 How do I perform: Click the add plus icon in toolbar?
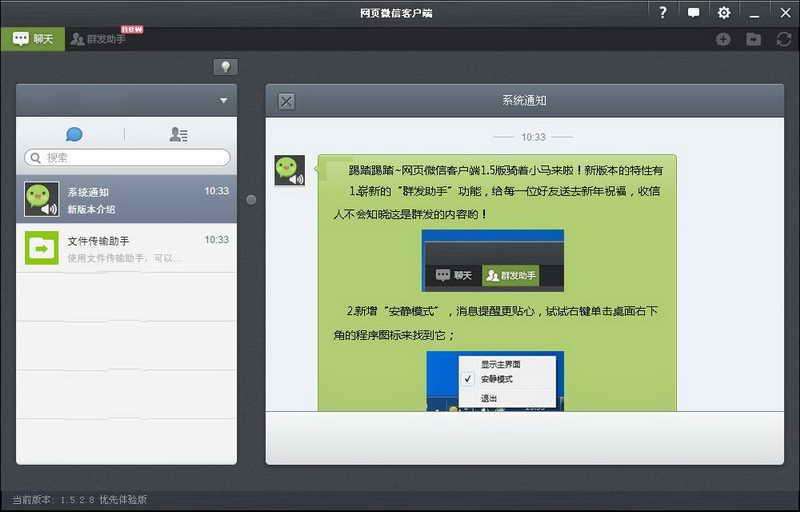click(723, 39)
